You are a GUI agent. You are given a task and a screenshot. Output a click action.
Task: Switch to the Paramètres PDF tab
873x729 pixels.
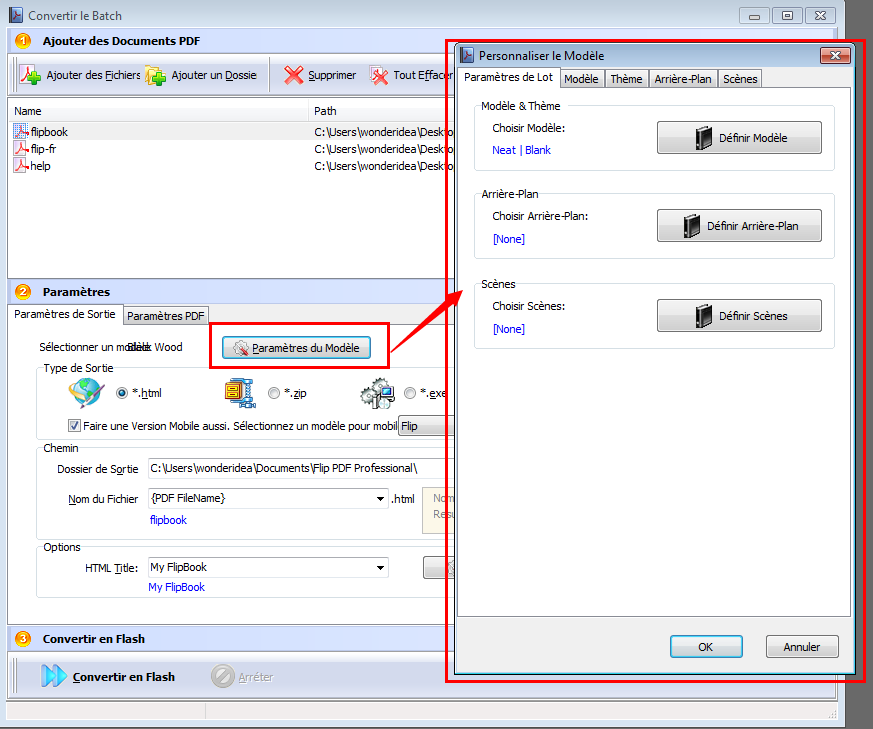165,316
